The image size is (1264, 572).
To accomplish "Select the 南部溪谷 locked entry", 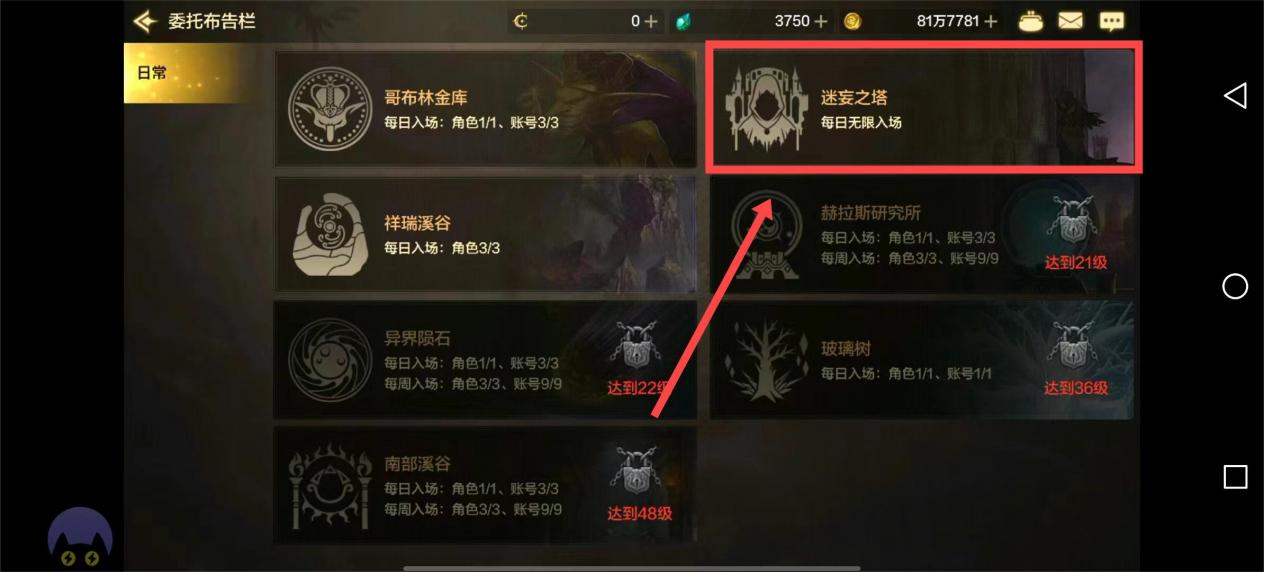I will coord(485,485).
